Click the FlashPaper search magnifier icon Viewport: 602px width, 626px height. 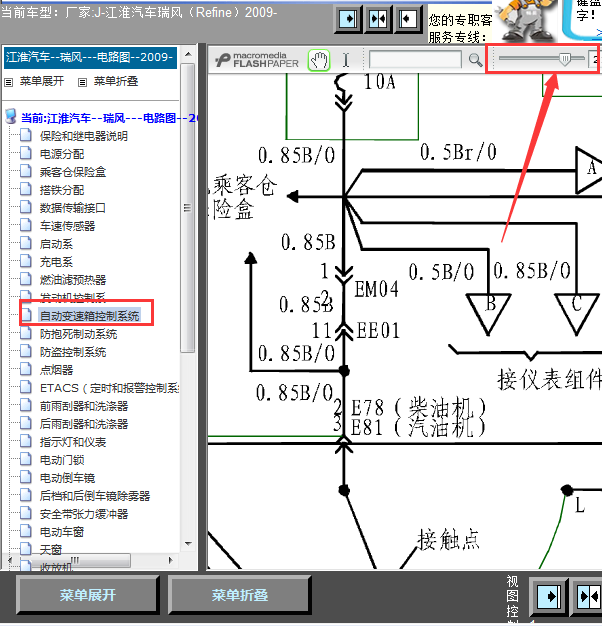point(475,60)
